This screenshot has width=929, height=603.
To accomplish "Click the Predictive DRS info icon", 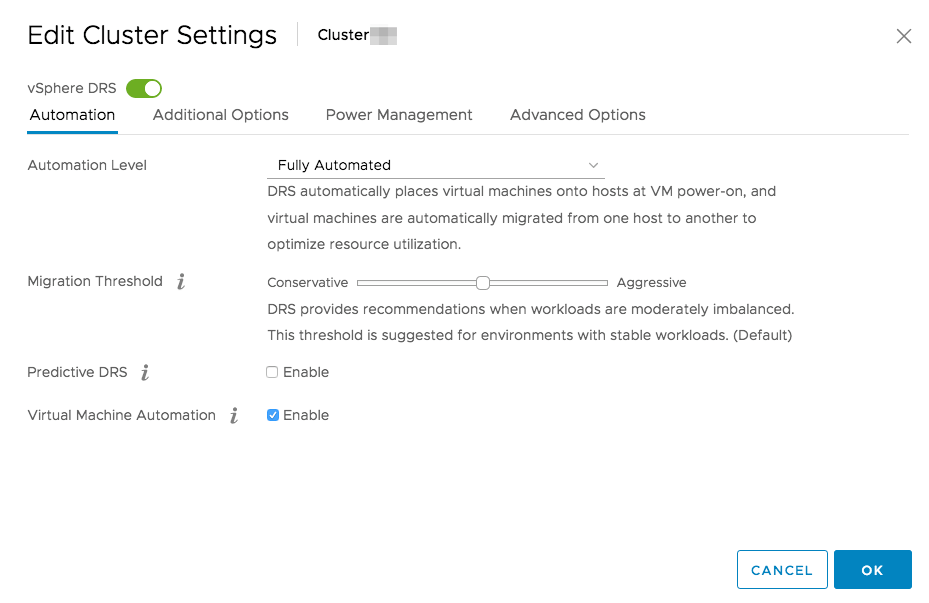I will 145,373.
